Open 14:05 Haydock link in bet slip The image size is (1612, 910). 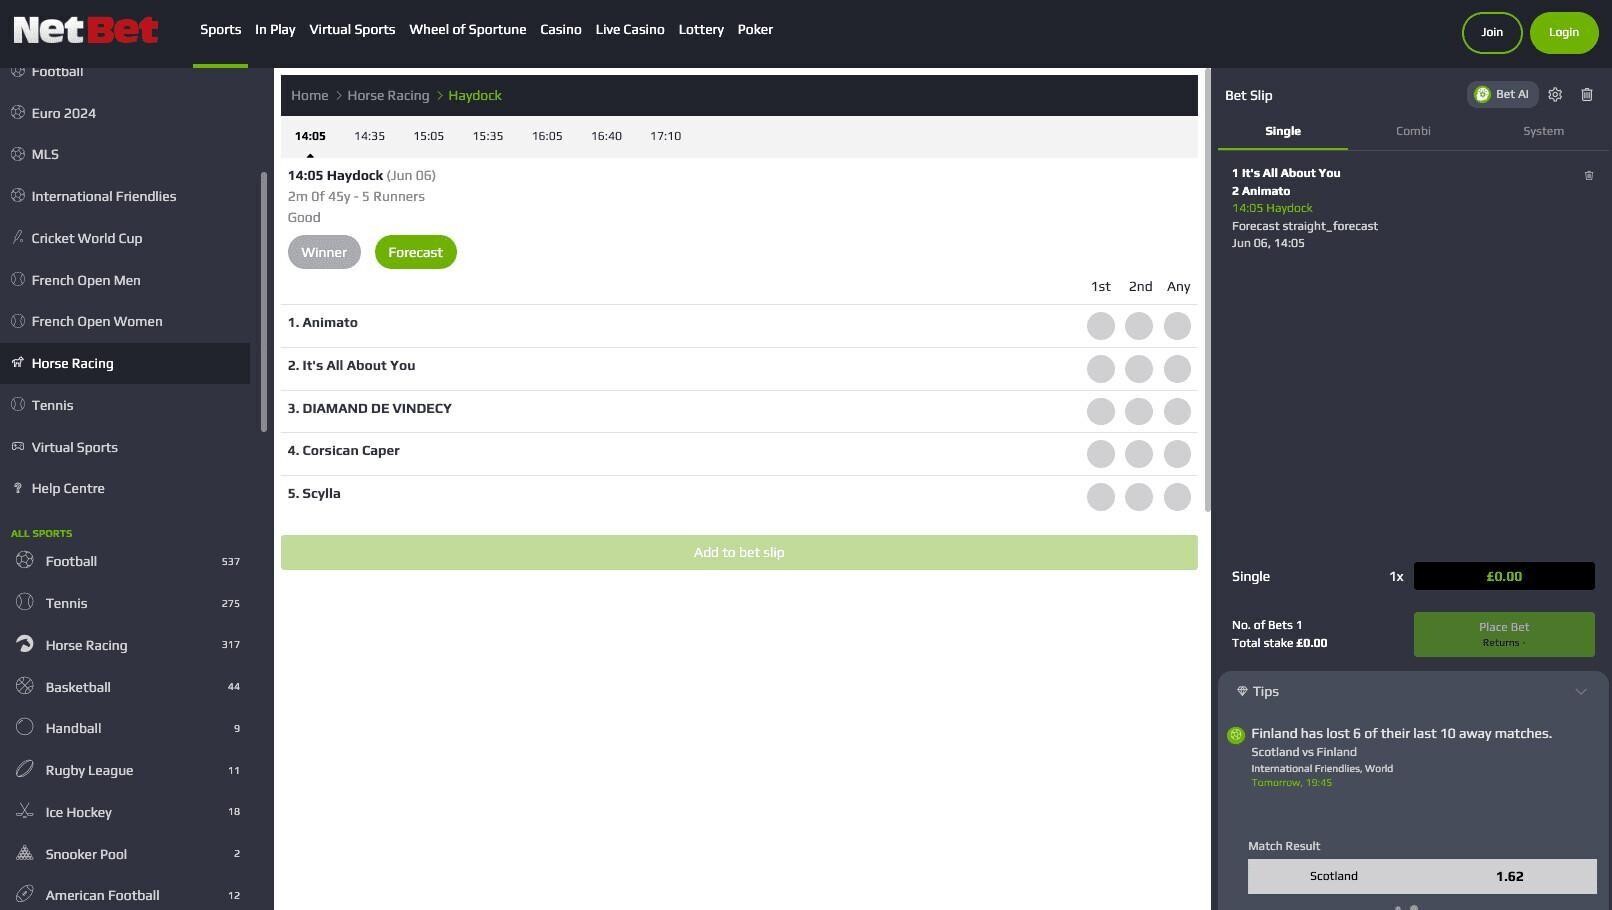coord(1272,208)
